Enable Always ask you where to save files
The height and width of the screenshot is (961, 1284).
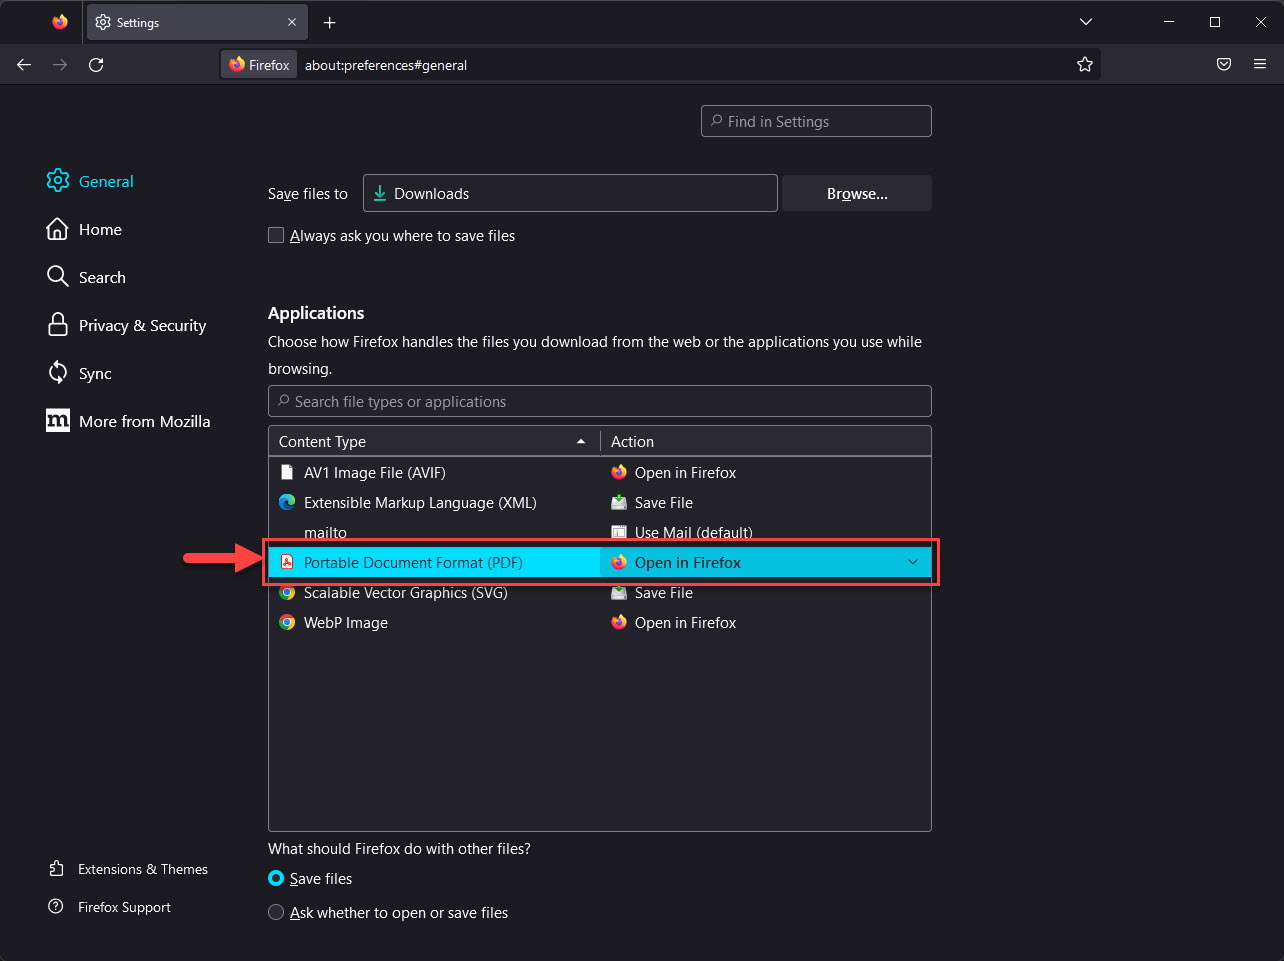[x=276, y=236]
